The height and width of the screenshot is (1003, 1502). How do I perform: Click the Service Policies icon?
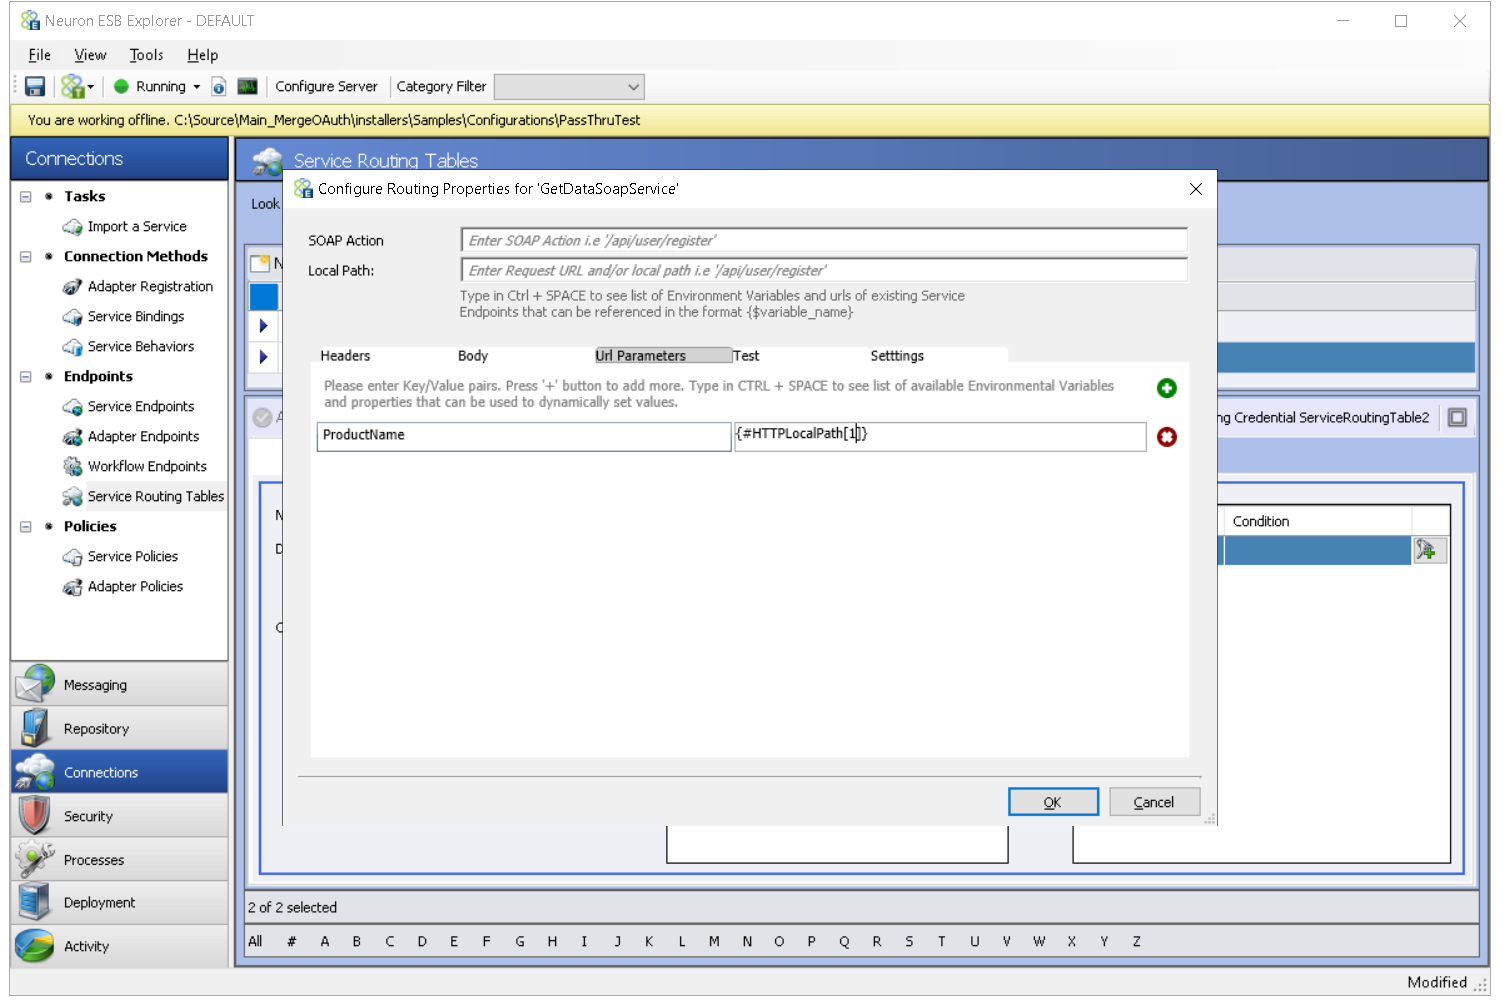click(72, 557)
